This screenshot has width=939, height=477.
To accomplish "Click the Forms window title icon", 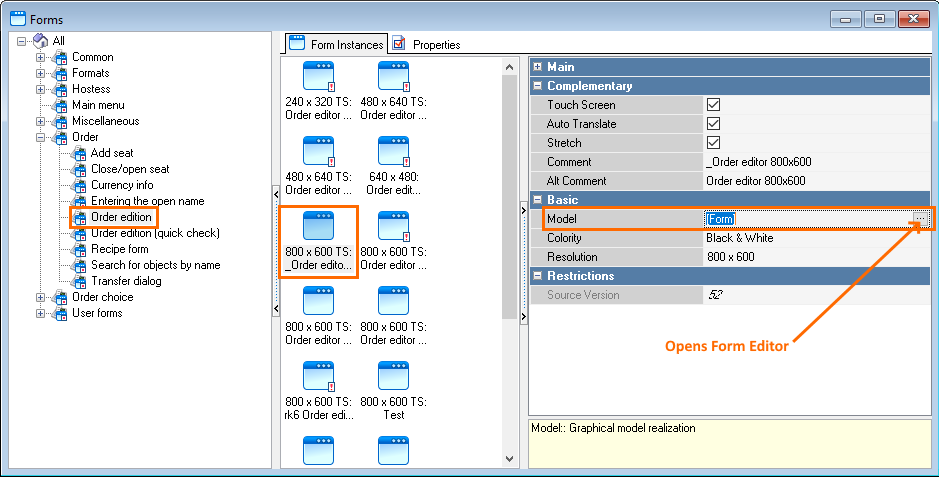I will [18, 19].
